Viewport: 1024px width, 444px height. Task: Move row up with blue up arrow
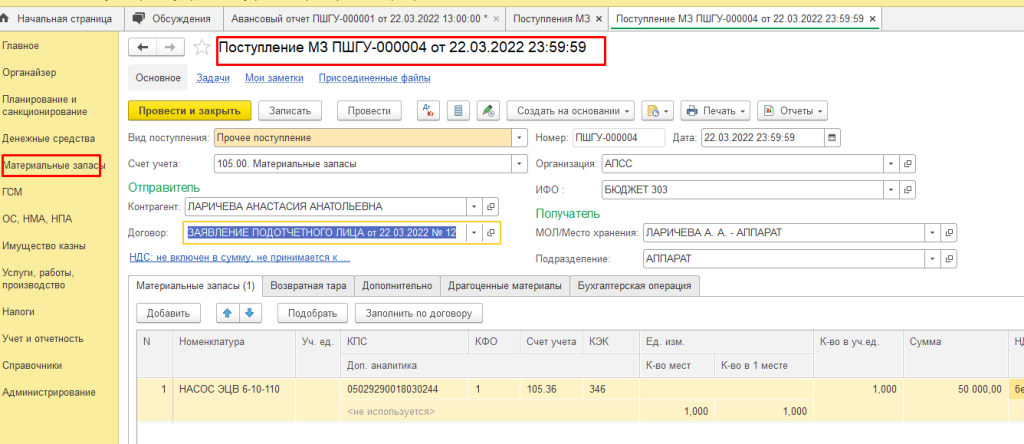[227, 313]
